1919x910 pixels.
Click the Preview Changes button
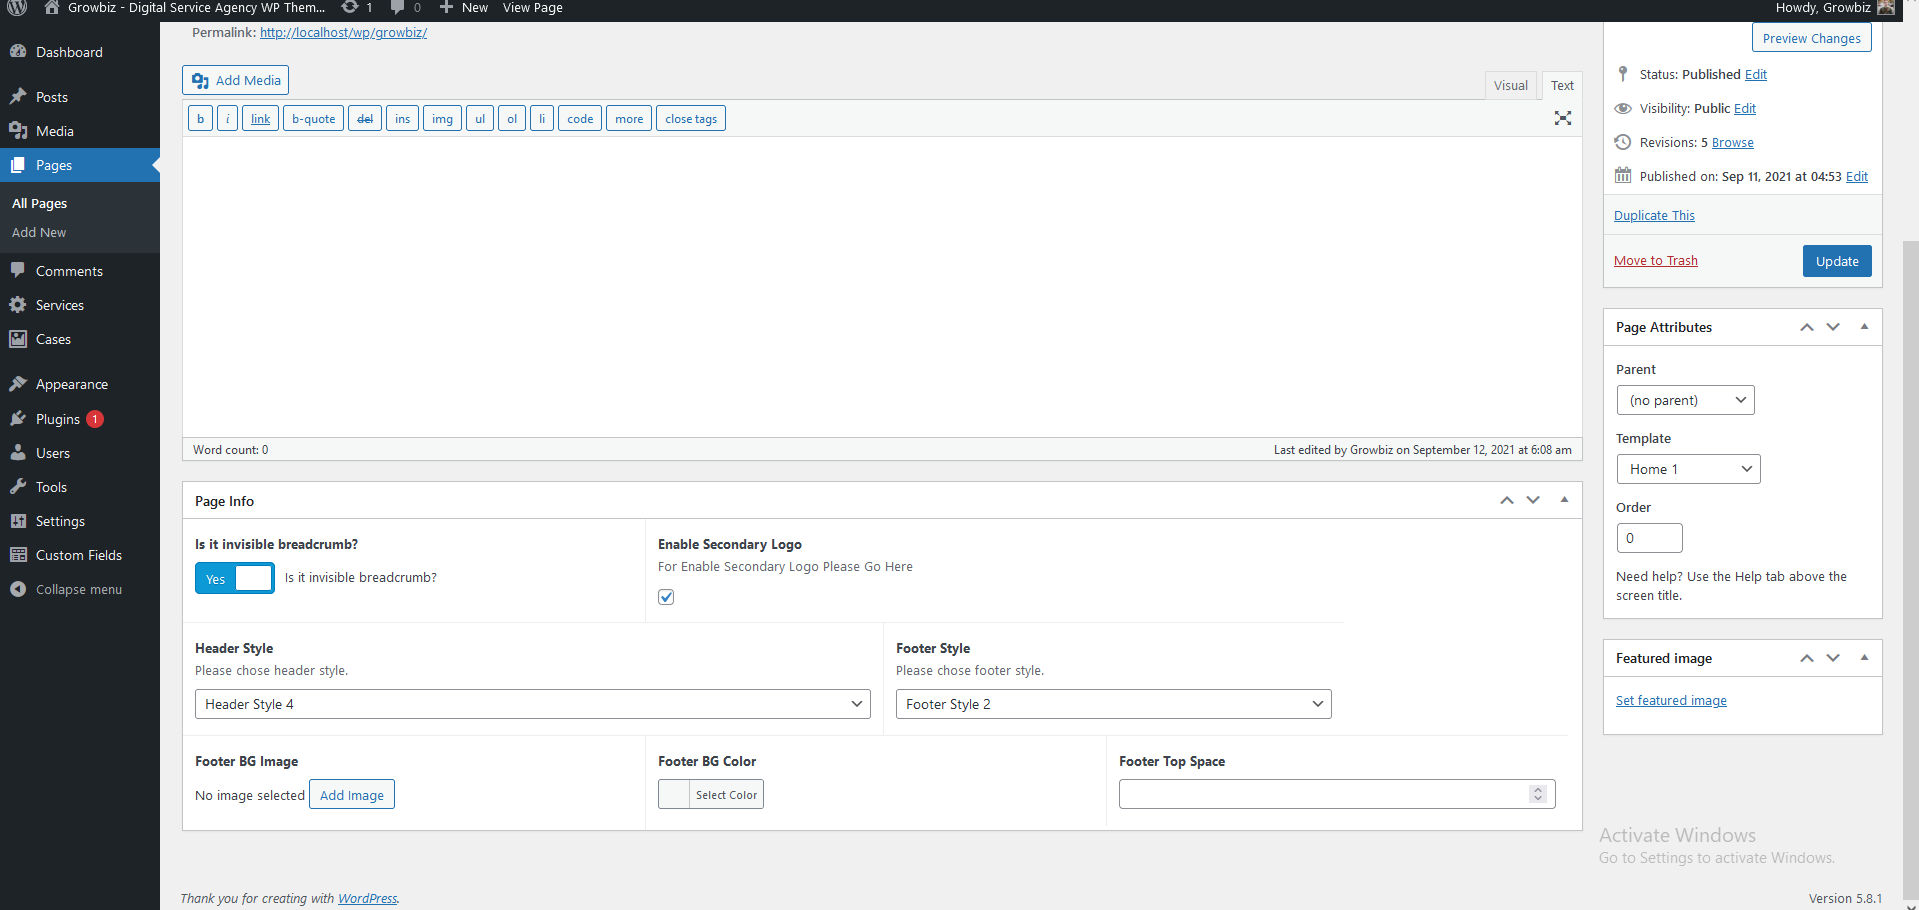coord(1811,38)
